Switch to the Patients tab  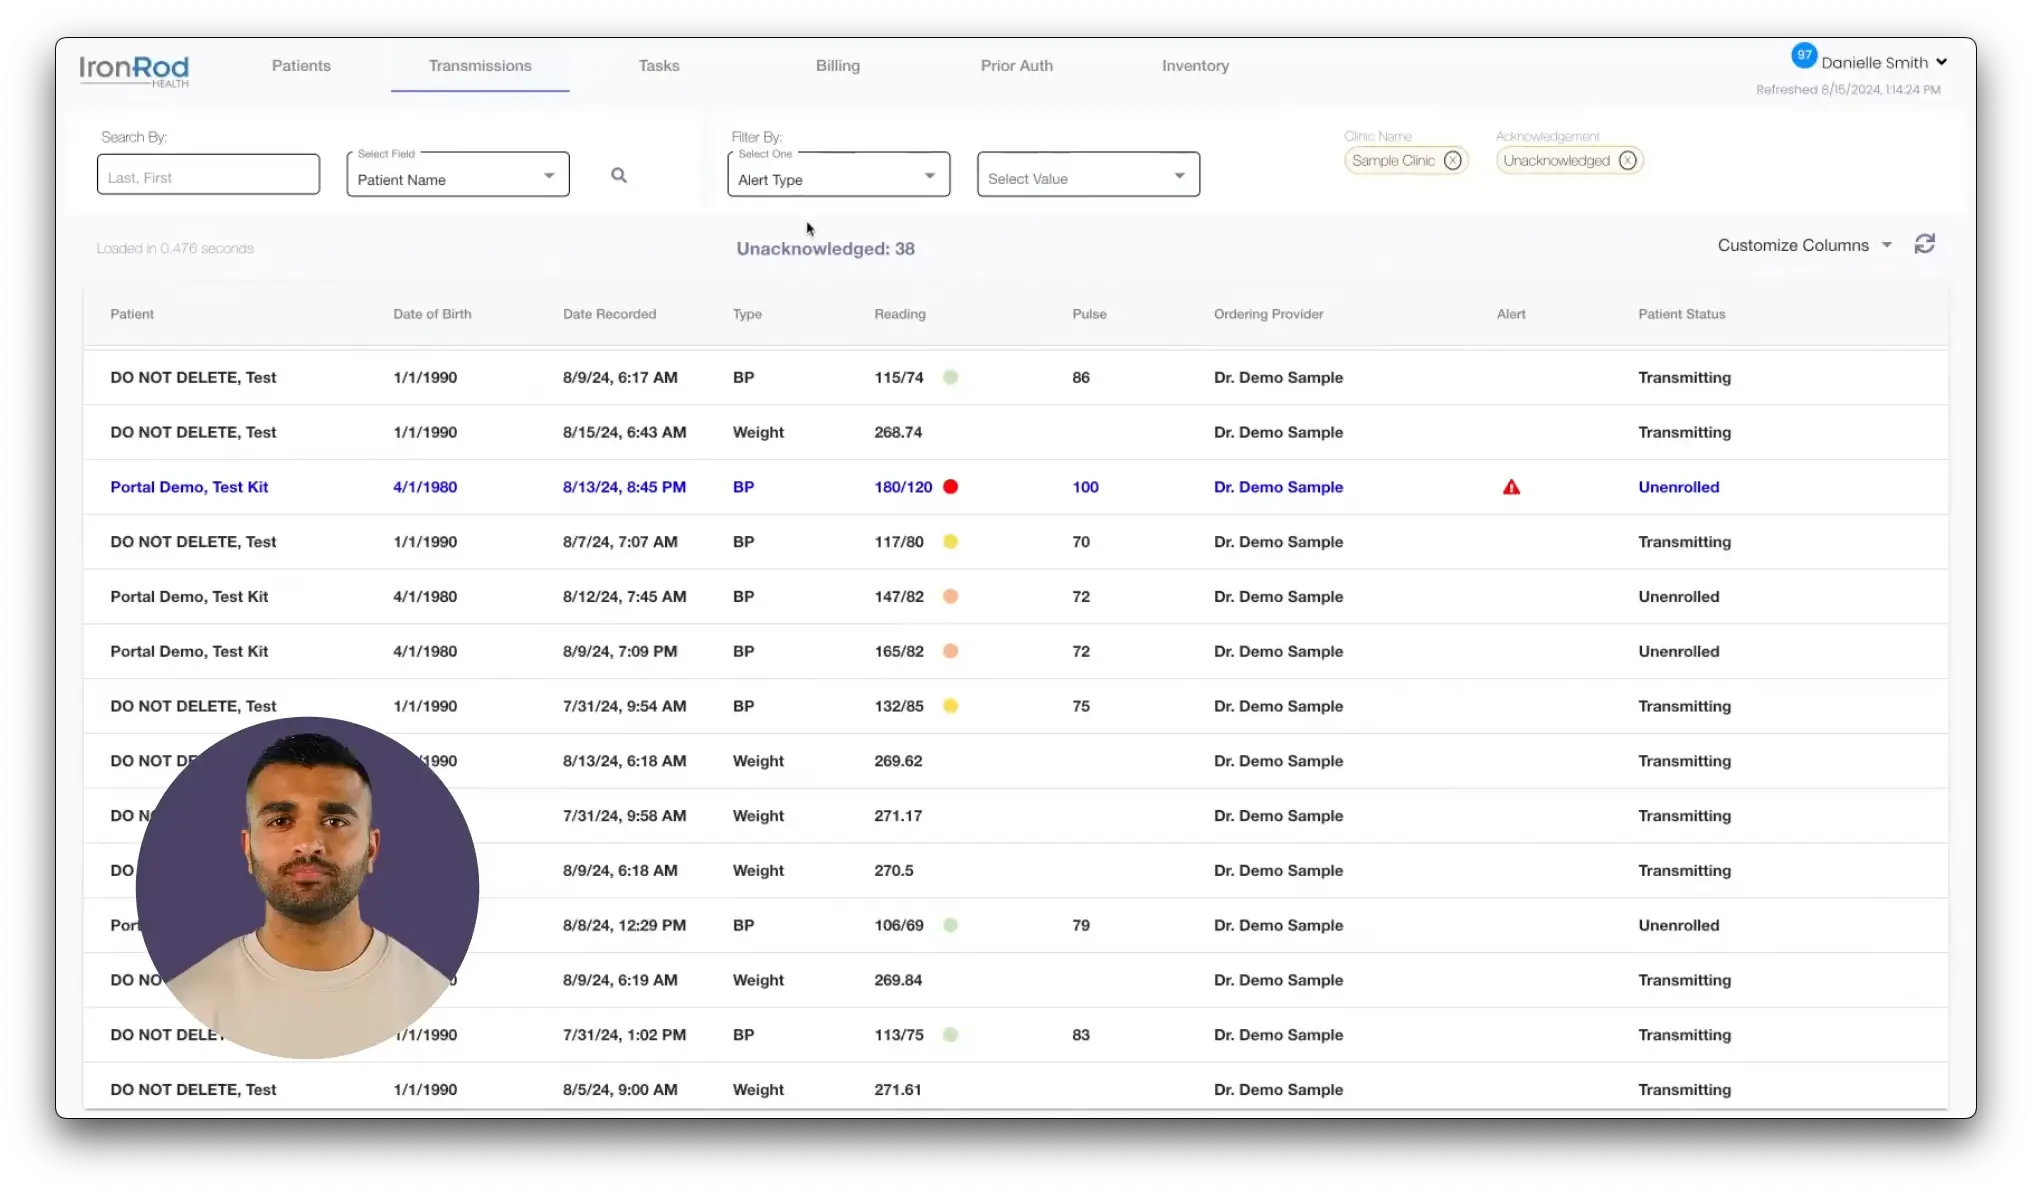point(301,65)
